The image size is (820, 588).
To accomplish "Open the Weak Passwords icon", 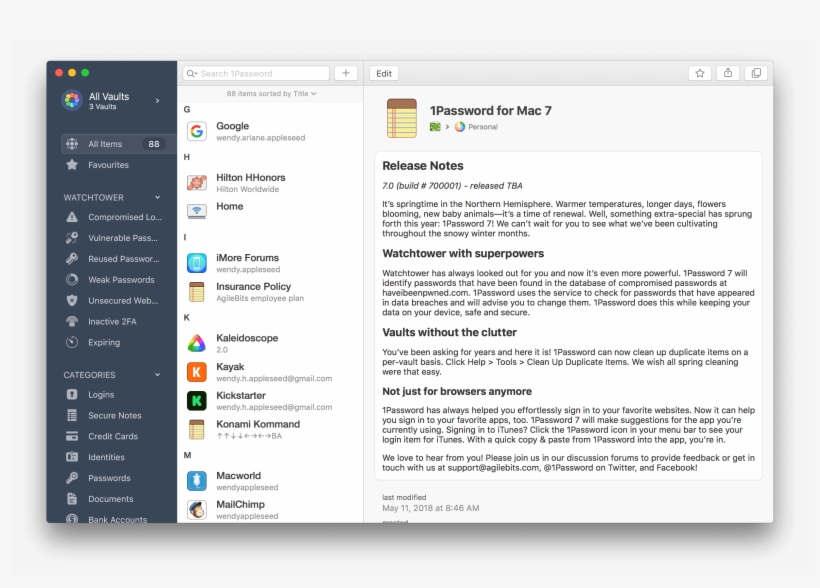I will (72, 280).
